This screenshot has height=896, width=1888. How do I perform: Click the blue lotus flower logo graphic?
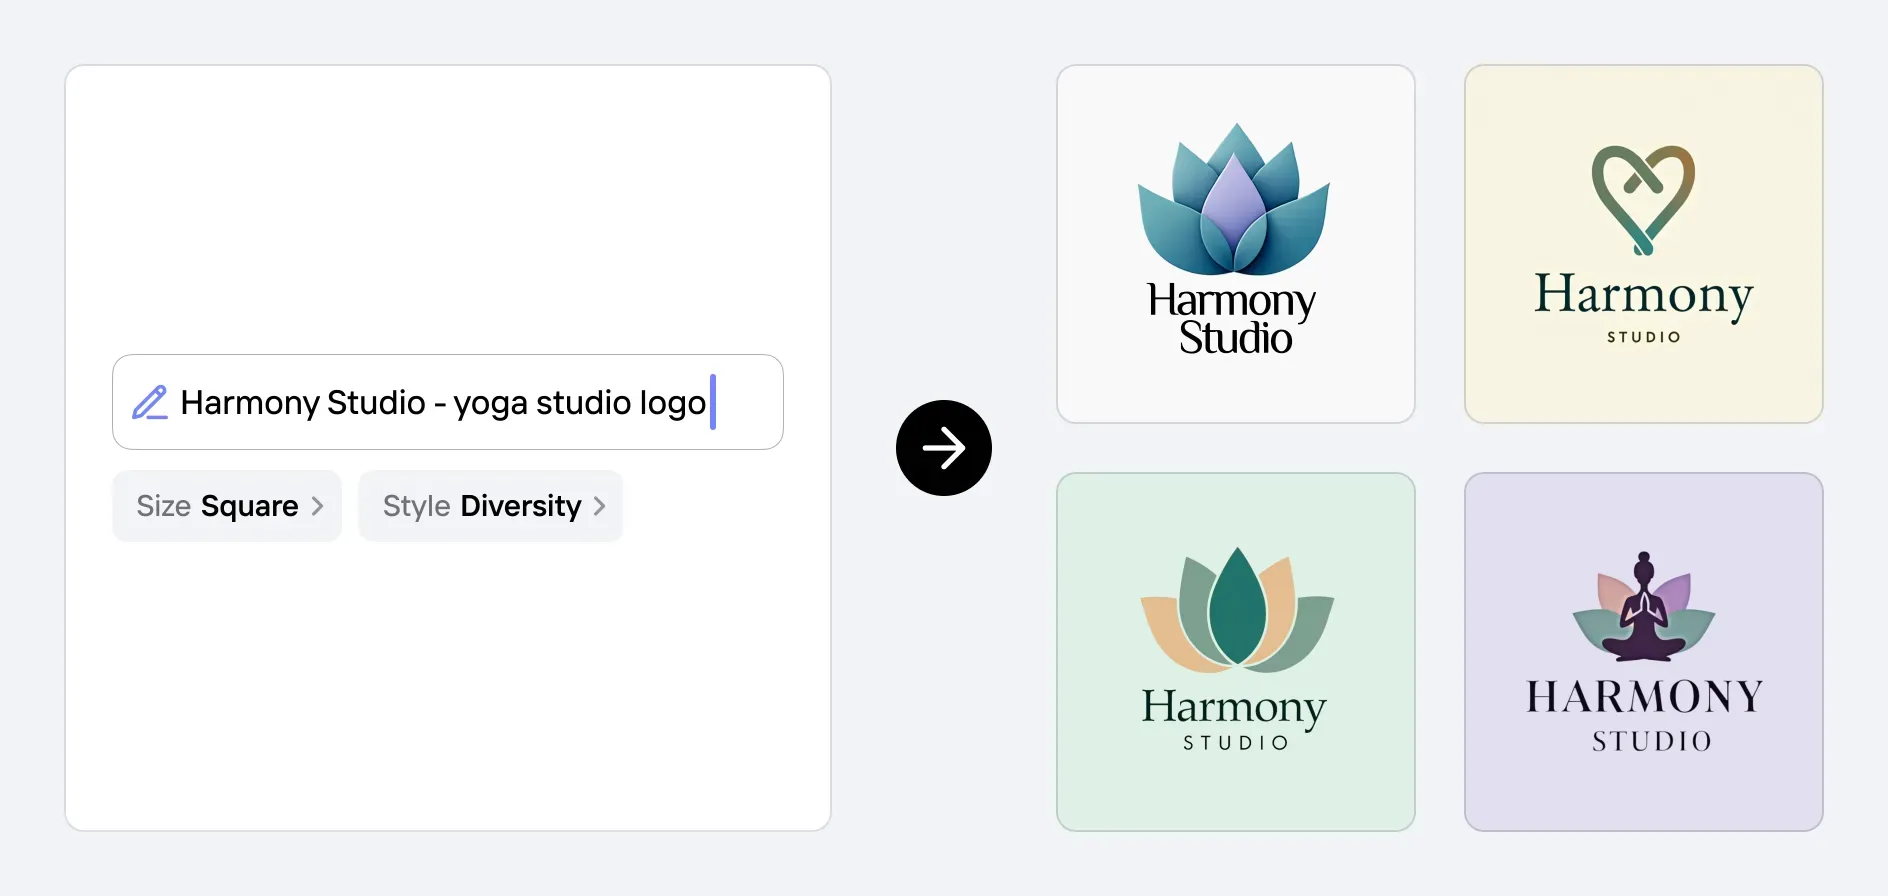[1234, 199]
